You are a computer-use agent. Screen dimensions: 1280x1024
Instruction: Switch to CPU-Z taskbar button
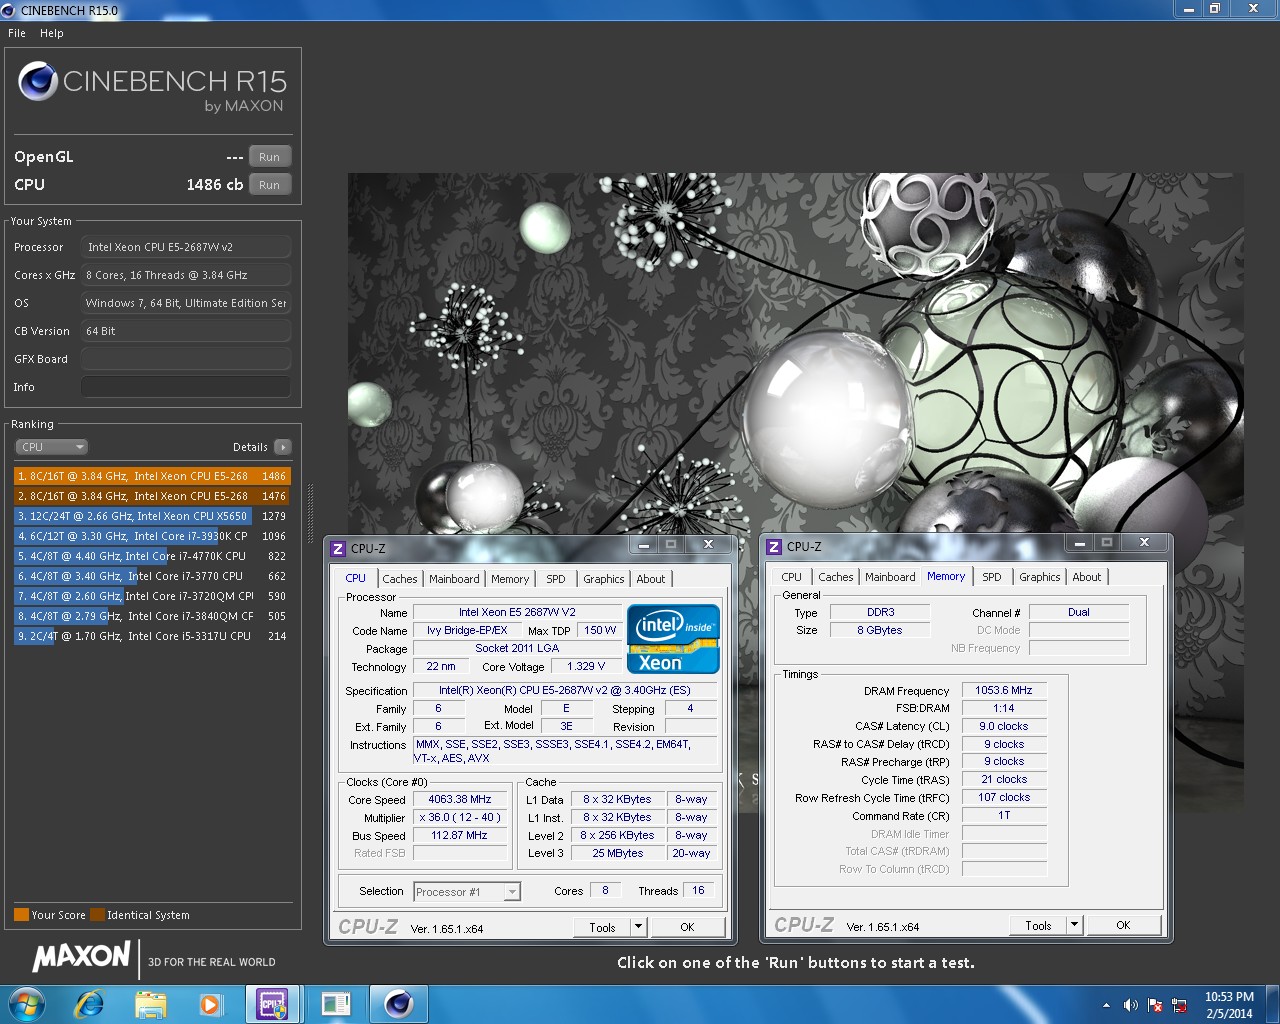[x=273, y=1004]
